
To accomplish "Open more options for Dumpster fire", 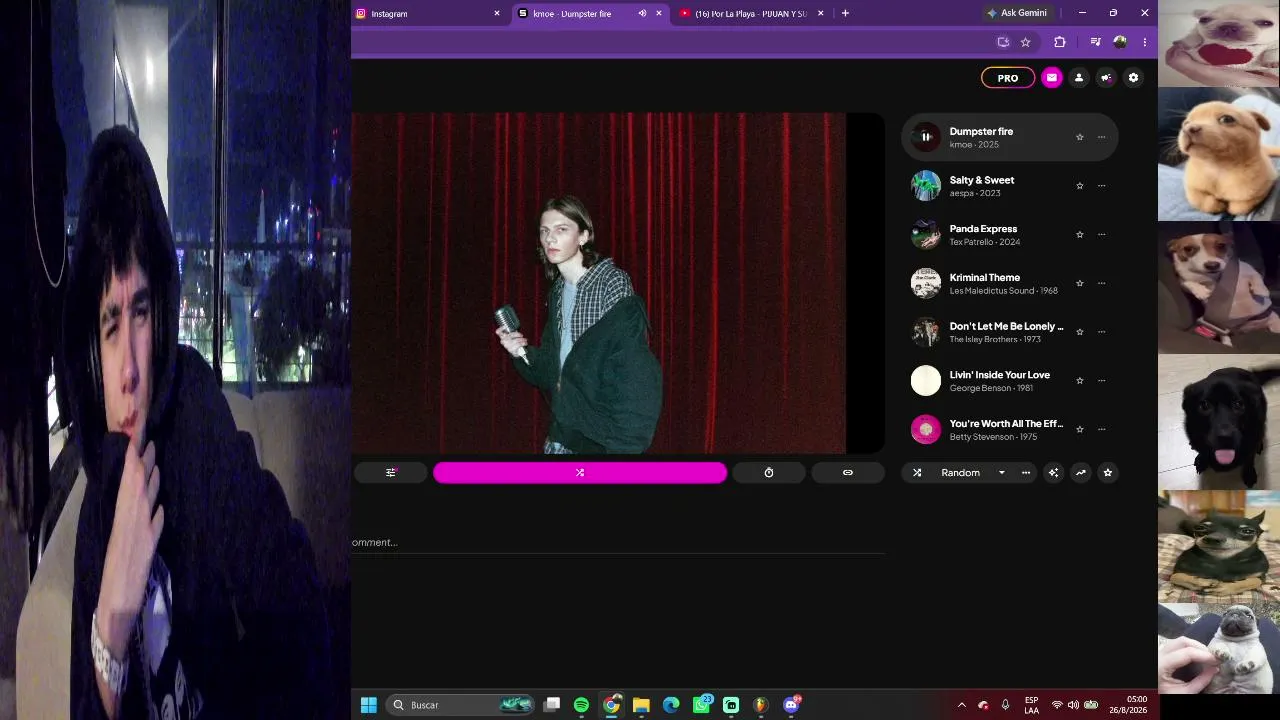I will click(x=1101, y=137).
